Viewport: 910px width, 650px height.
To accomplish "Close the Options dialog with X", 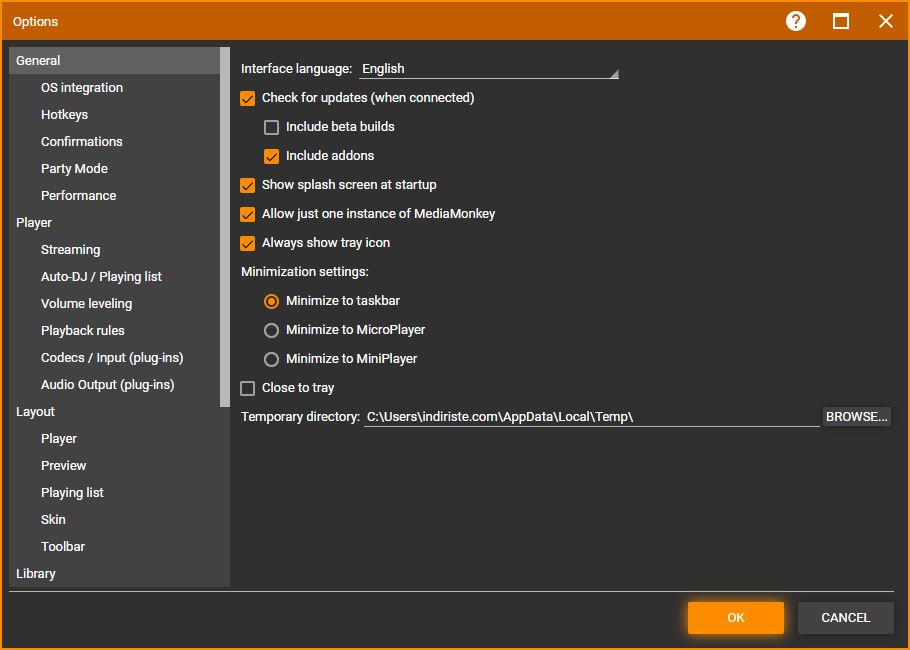I will pyautogui.click(x=886, y=21).
